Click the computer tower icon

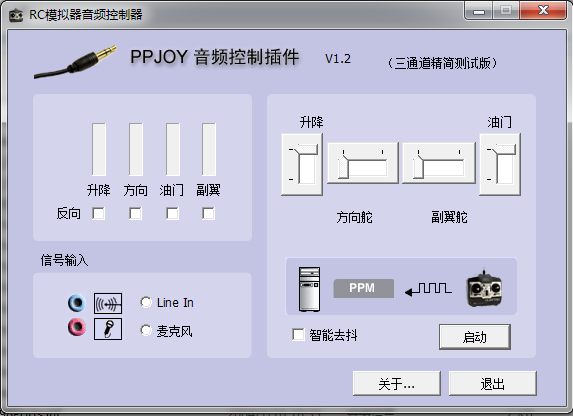(309, 289)
